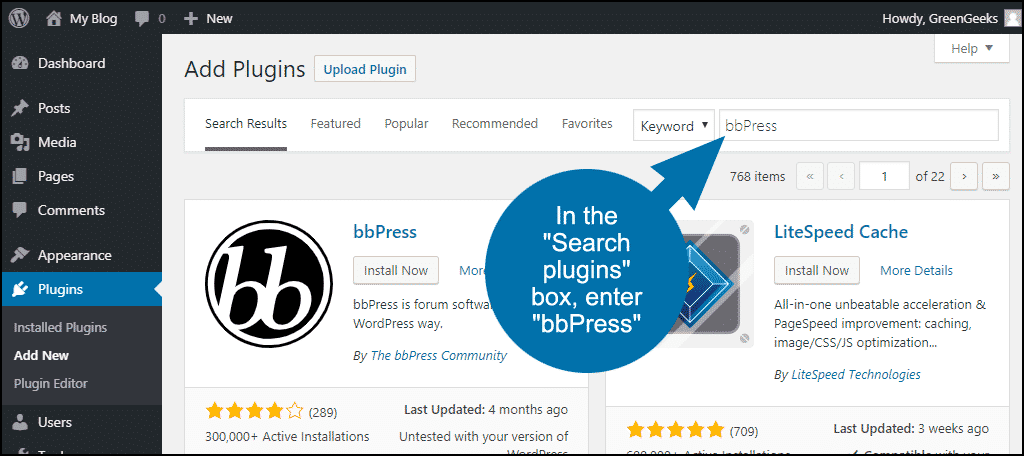Open the bbPress plugin title link
This screenshot has height=456, width=1024.
(x=385, y=231)
